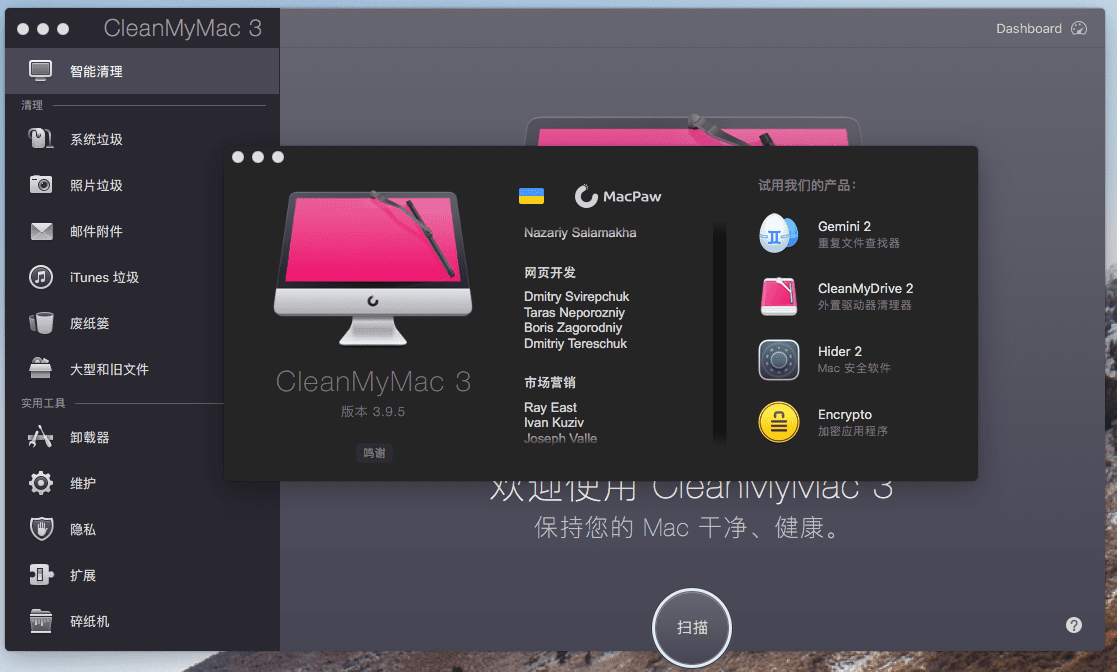This screenshot has height=672, width=1117.
Task: Click the name Nazariy Salamakha in credits
Action: 580,232
